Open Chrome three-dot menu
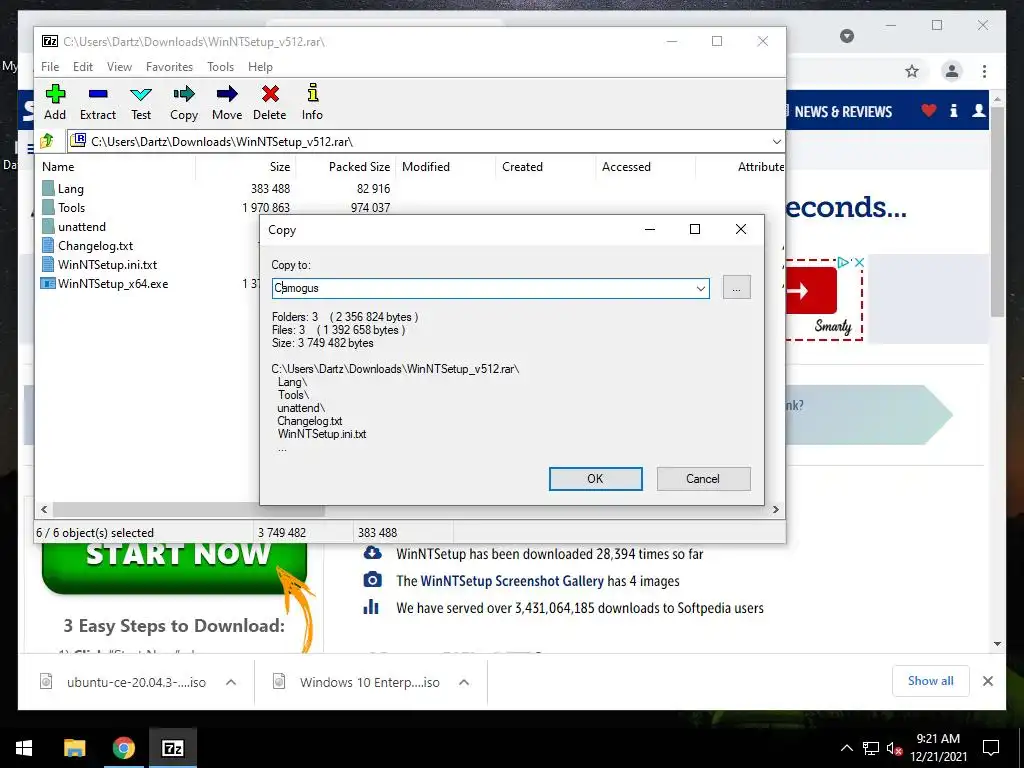1024x768 pixels. point(984,71)
